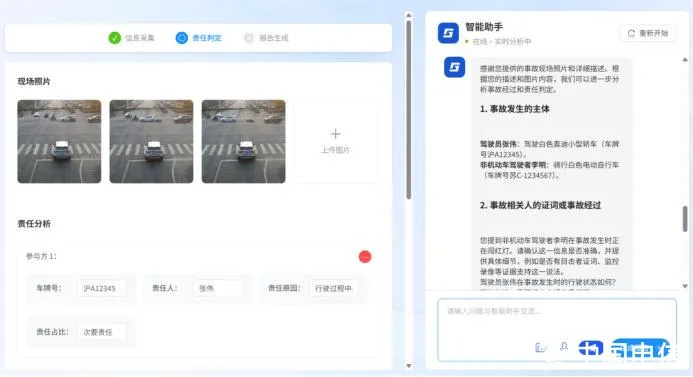The image size is (693, 377).
Task: Click the left panel vertical scrollbar thumb
Action: point(409,110)
